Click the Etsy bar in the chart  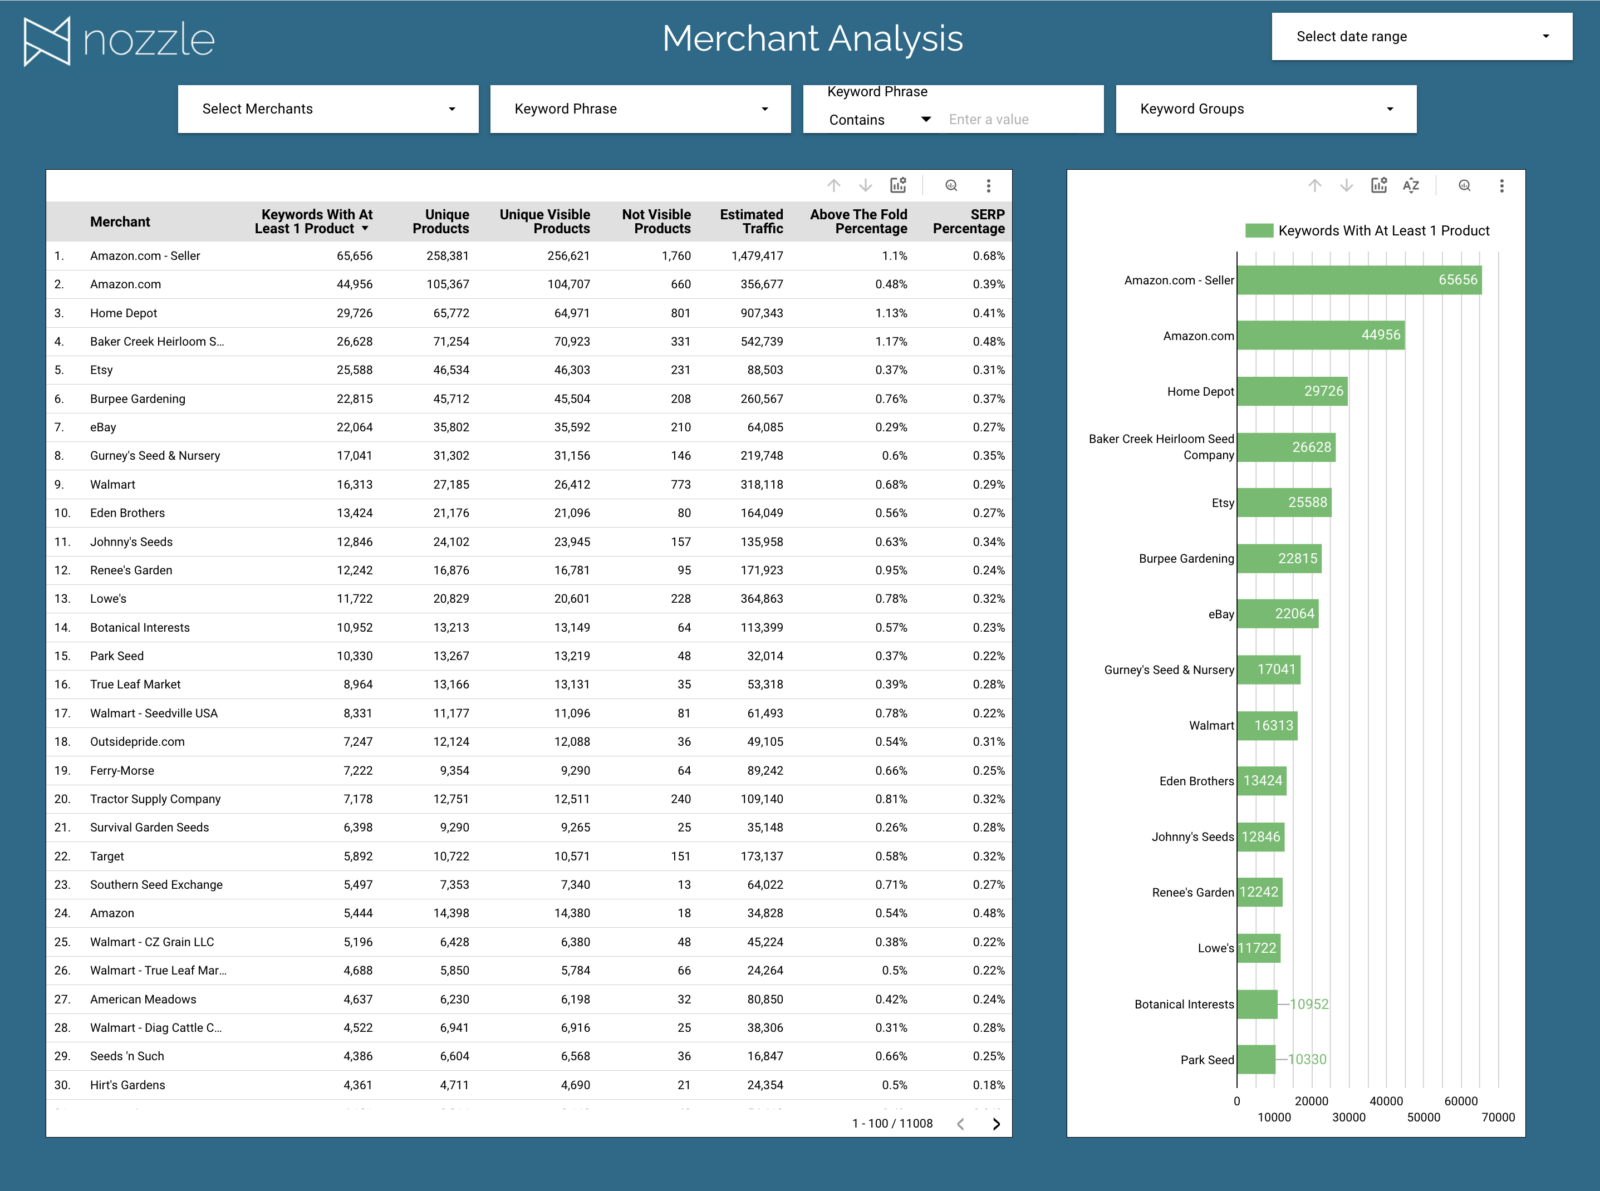1283,502
